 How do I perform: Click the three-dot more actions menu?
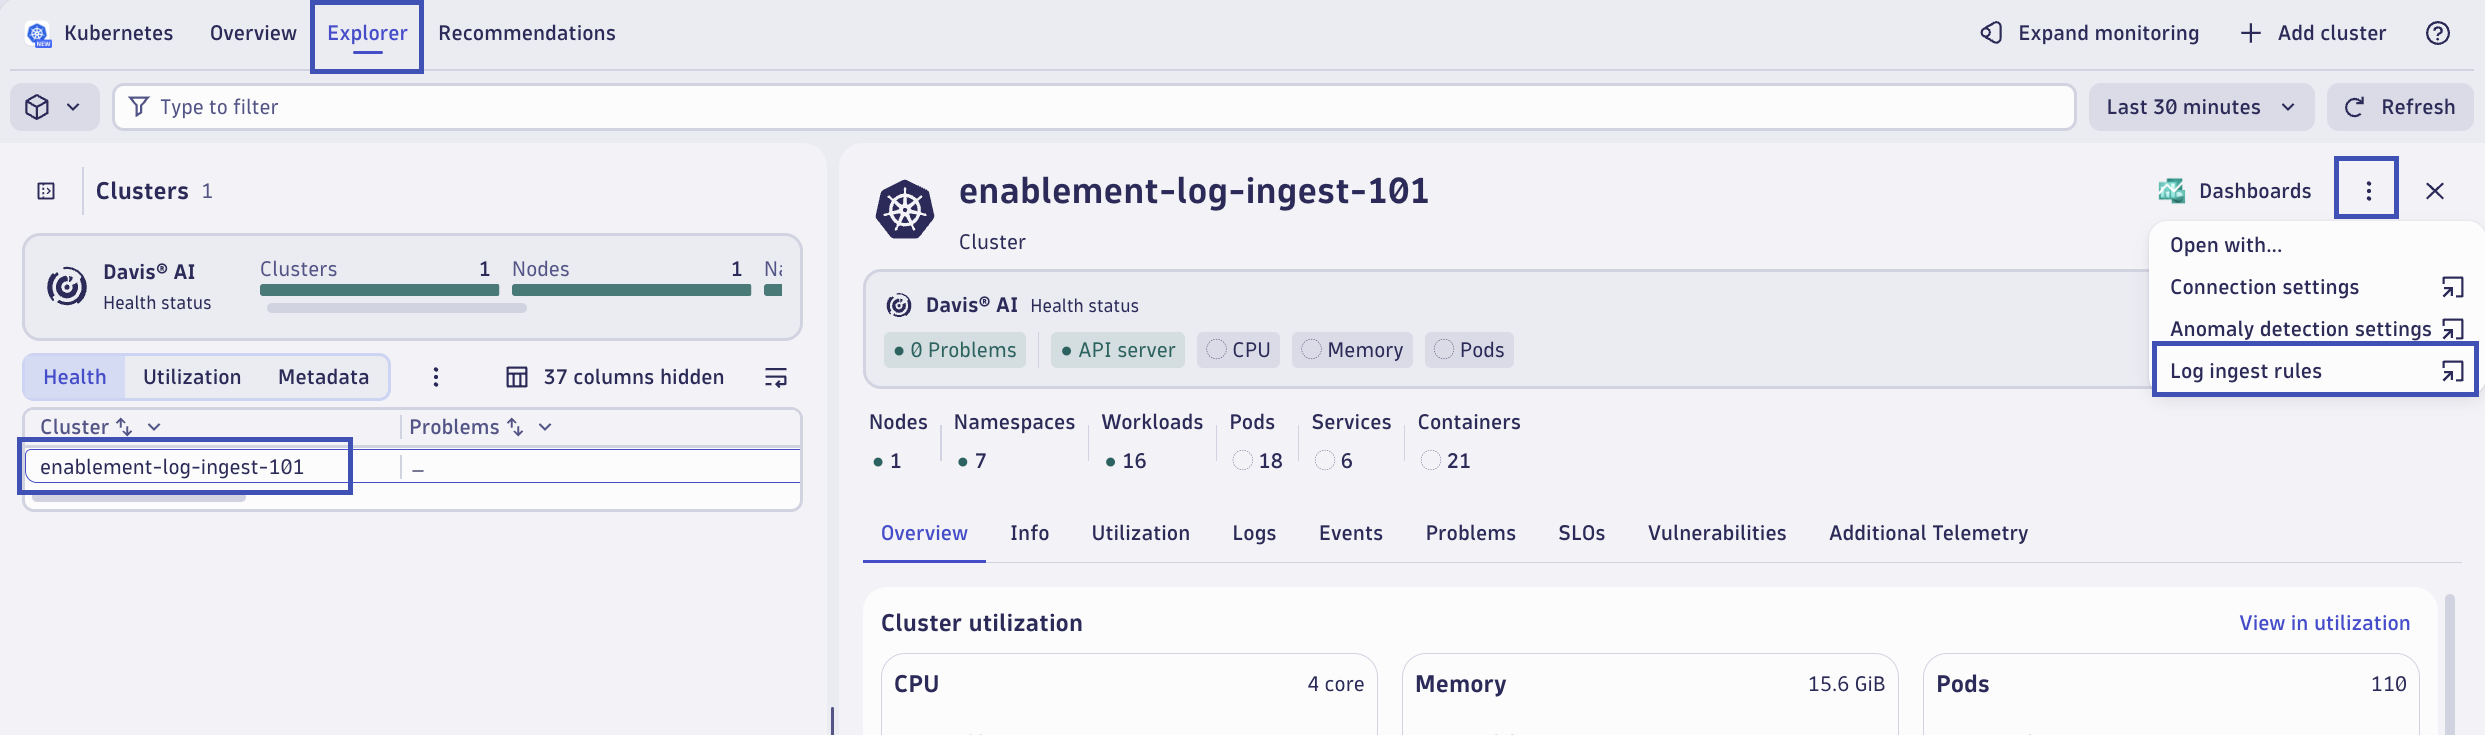(x=2368, y=191)
